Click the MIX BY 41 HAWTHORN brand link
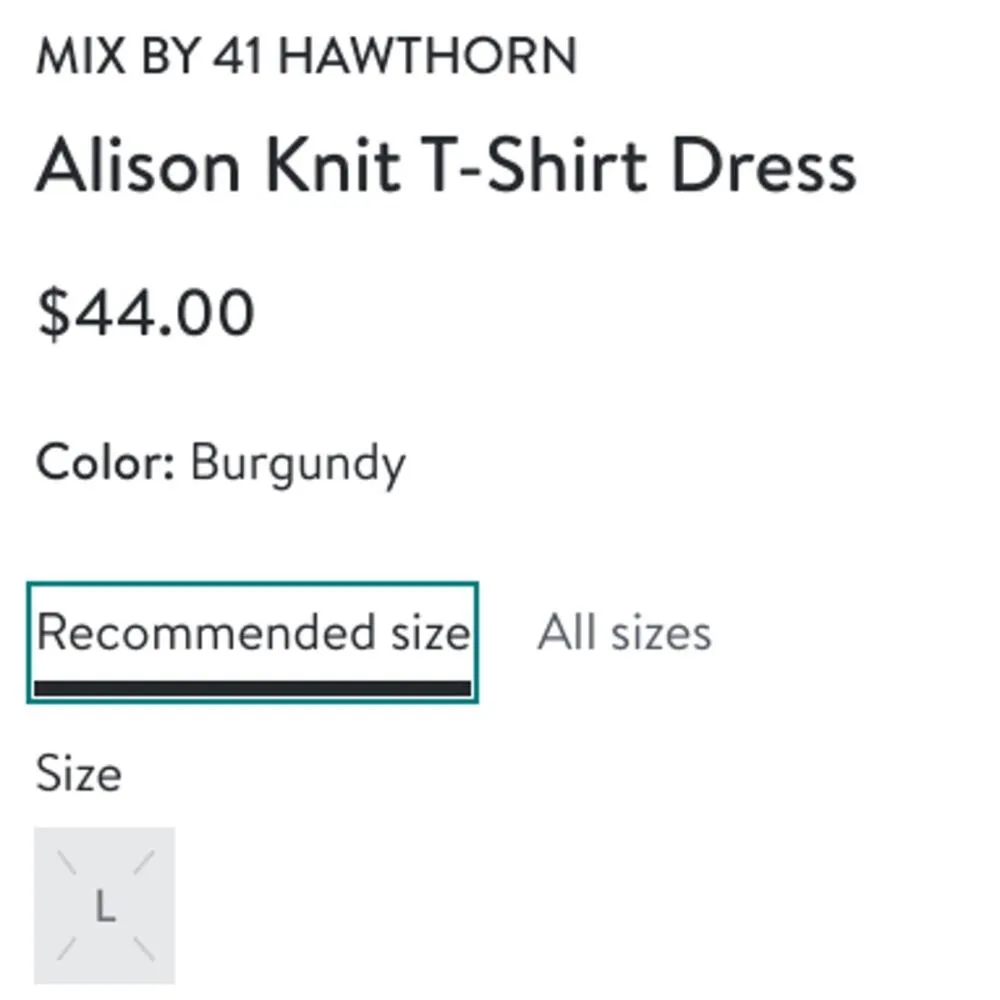This screenshot has width=1000, height=1000. [x=305, y=58]
